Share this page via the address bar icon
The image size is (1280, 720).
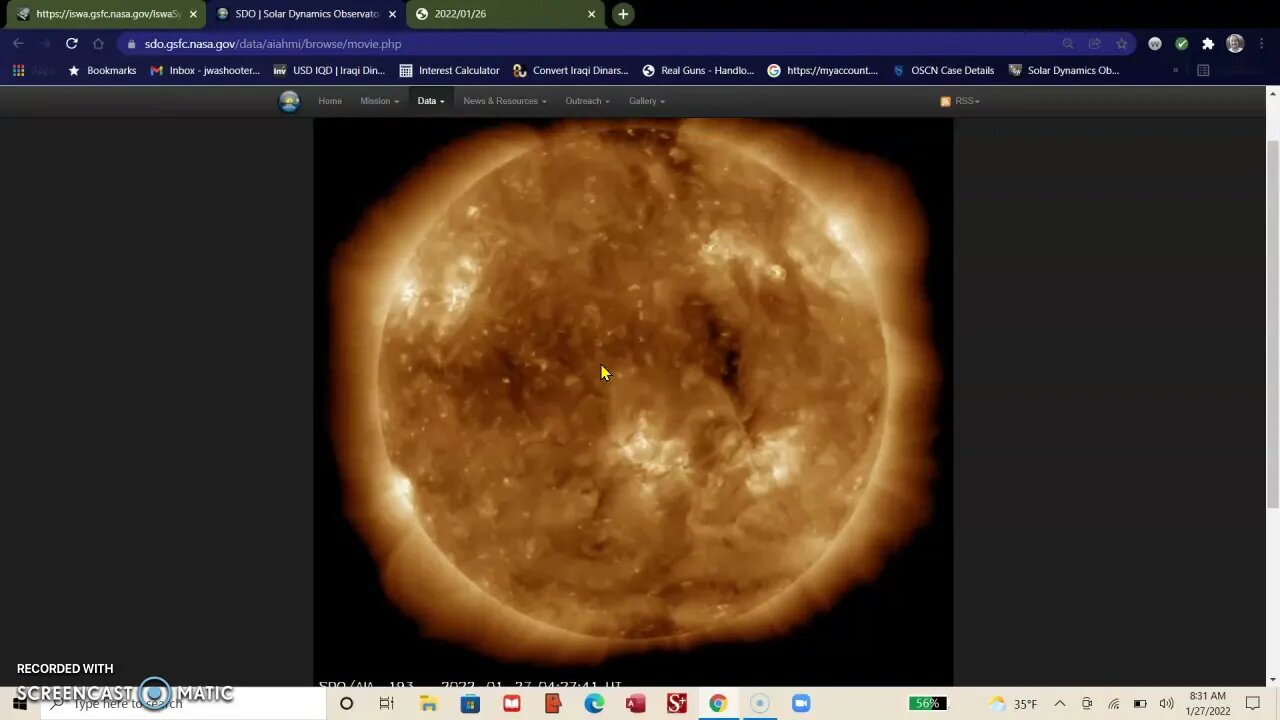[1095, 44]
